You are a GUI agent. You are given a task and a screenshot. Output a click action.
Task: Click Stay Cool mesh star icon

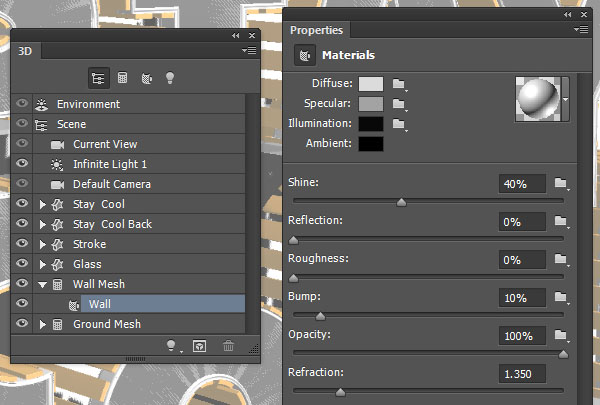point(57,205)
